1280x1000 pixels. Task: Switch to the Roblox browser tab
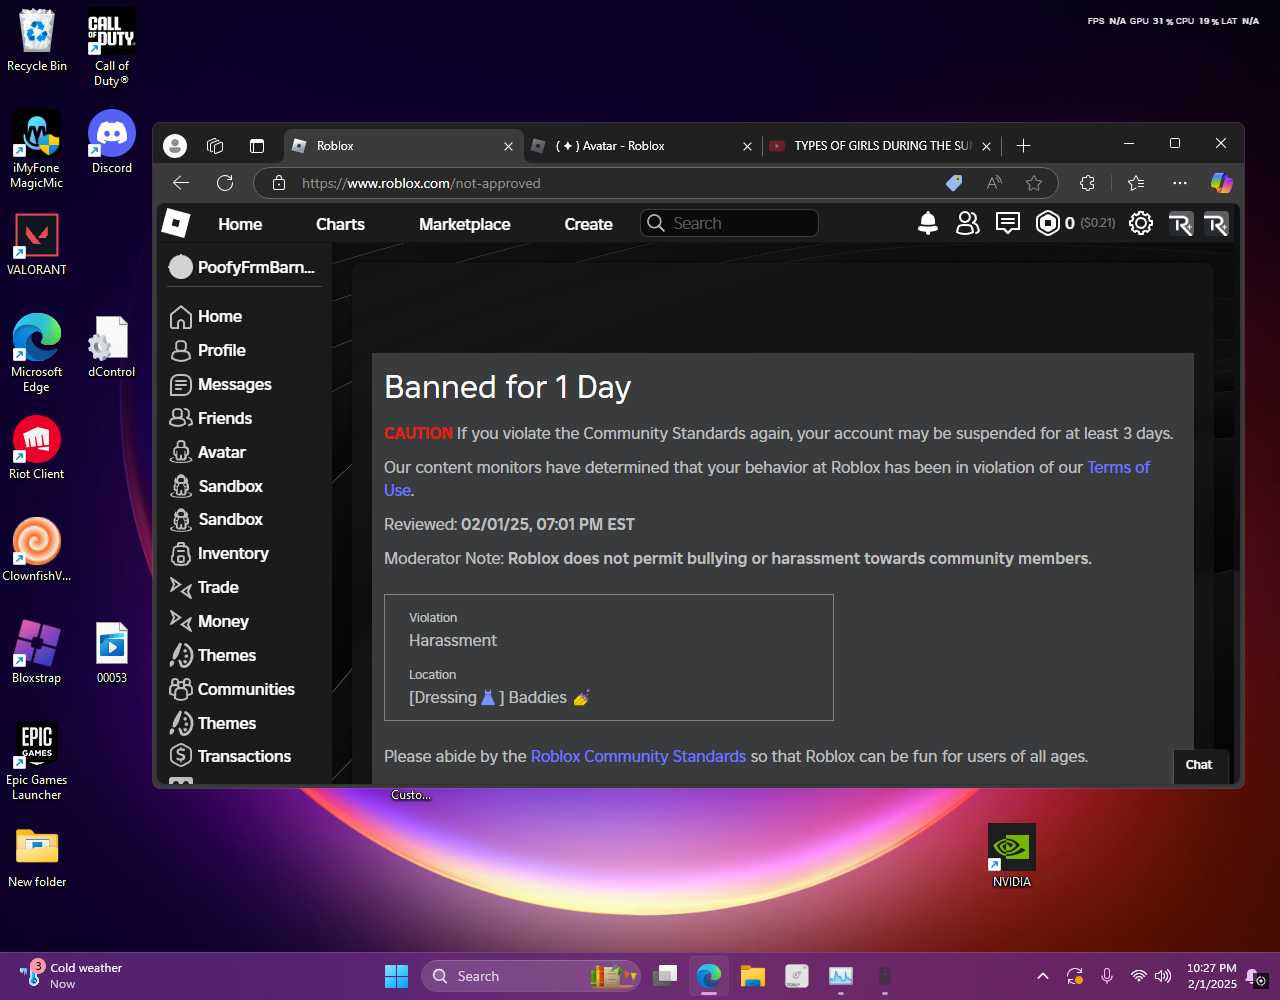(x=402, y=146)
